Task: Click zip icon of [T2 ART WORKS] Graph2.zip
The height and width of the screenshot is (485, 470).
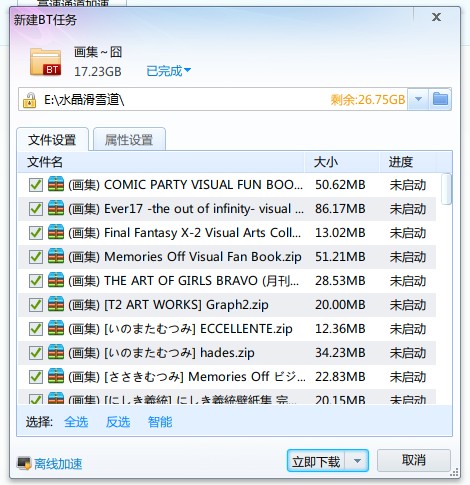Action: pos(56,304)
